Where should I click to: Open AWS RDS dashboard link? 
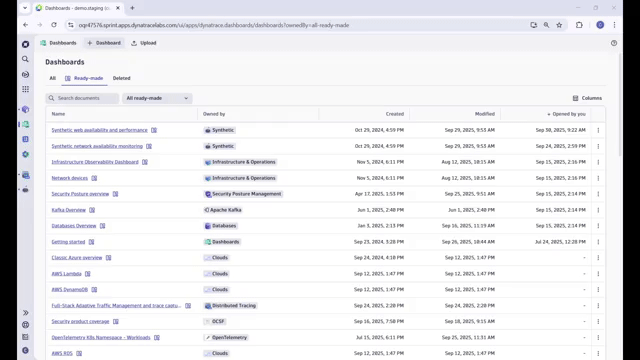62,353
